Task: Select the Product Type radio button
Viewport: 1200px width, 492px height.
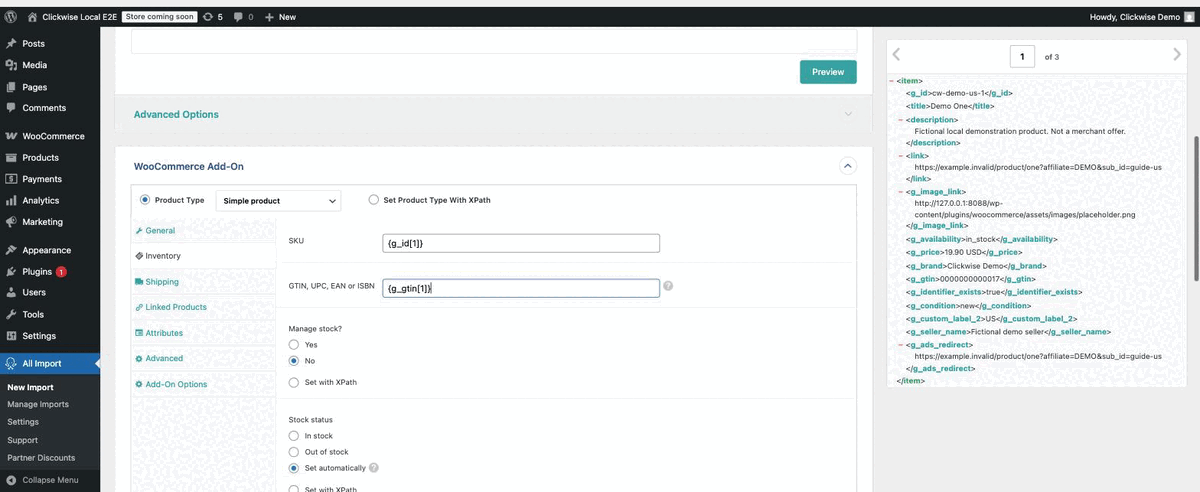Action: 145,200
